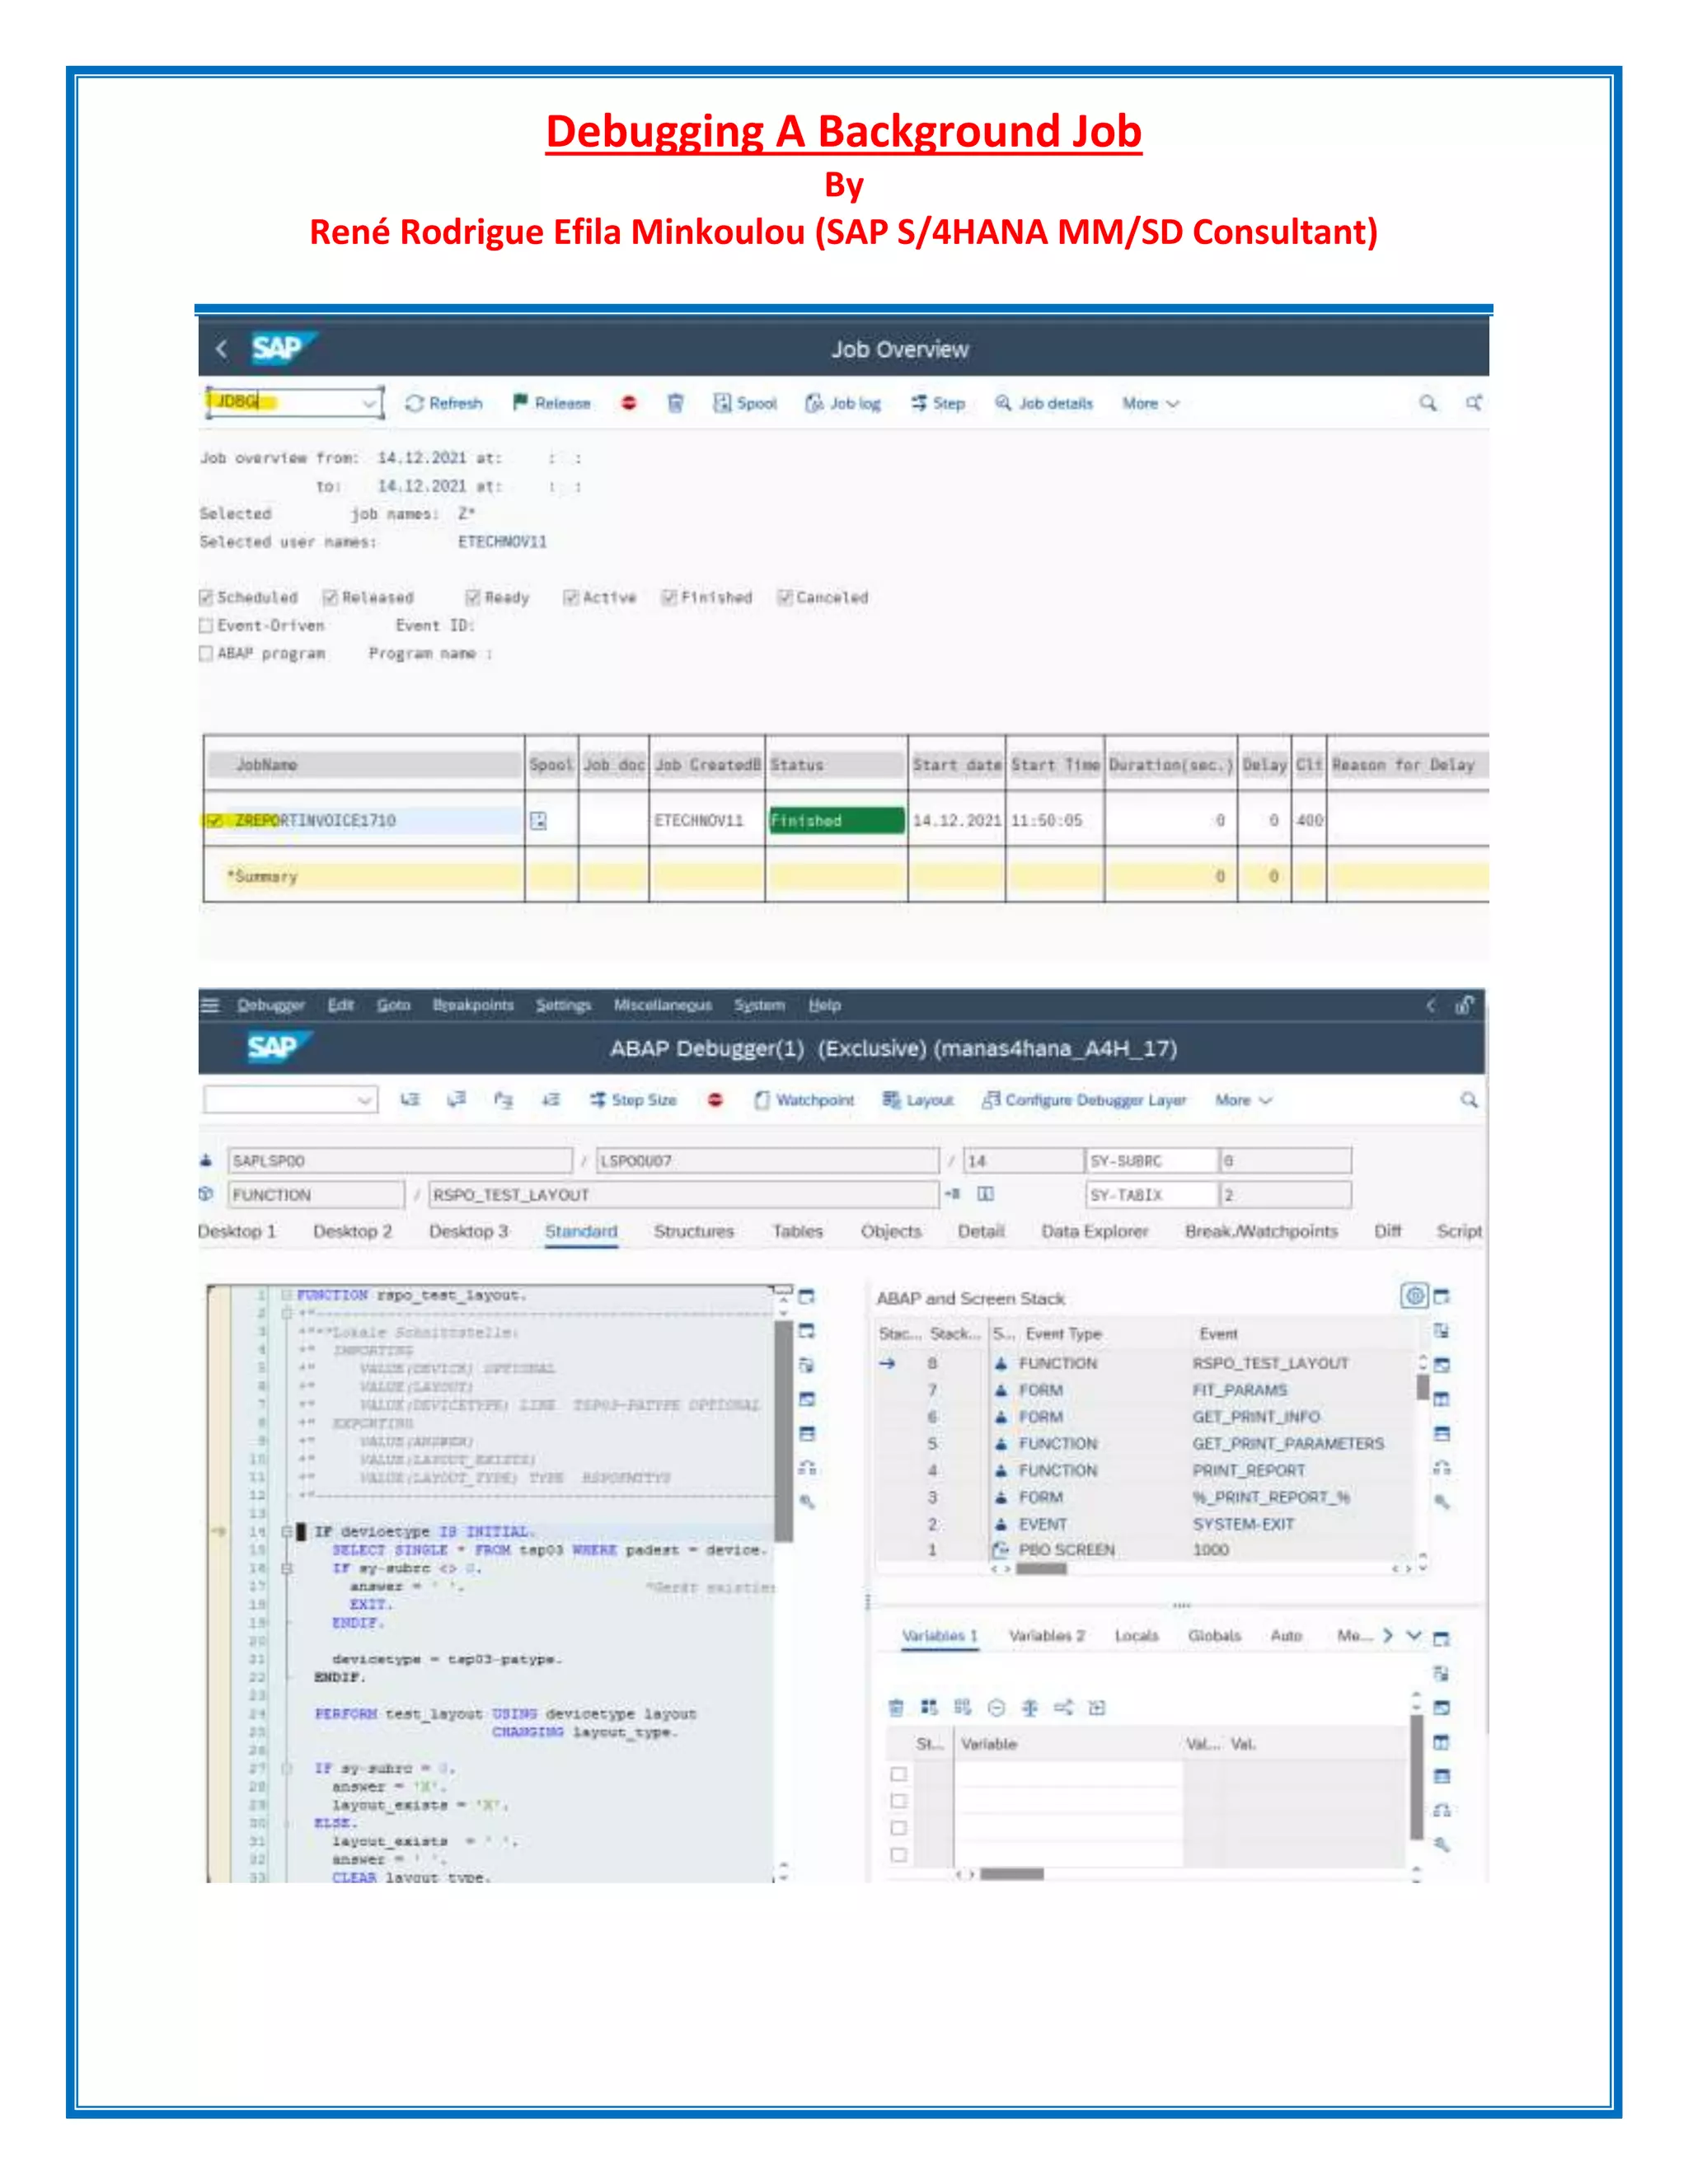Click the JobName column header
Image resolution: width=1688 pixels, height=2184 pixels.
(365, 765)
